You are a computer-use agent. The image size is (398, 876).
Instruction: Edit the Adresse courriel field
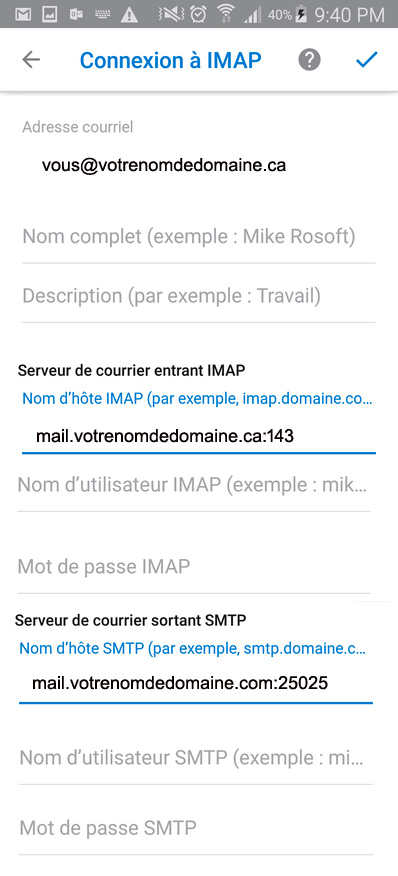coord(198,165)
